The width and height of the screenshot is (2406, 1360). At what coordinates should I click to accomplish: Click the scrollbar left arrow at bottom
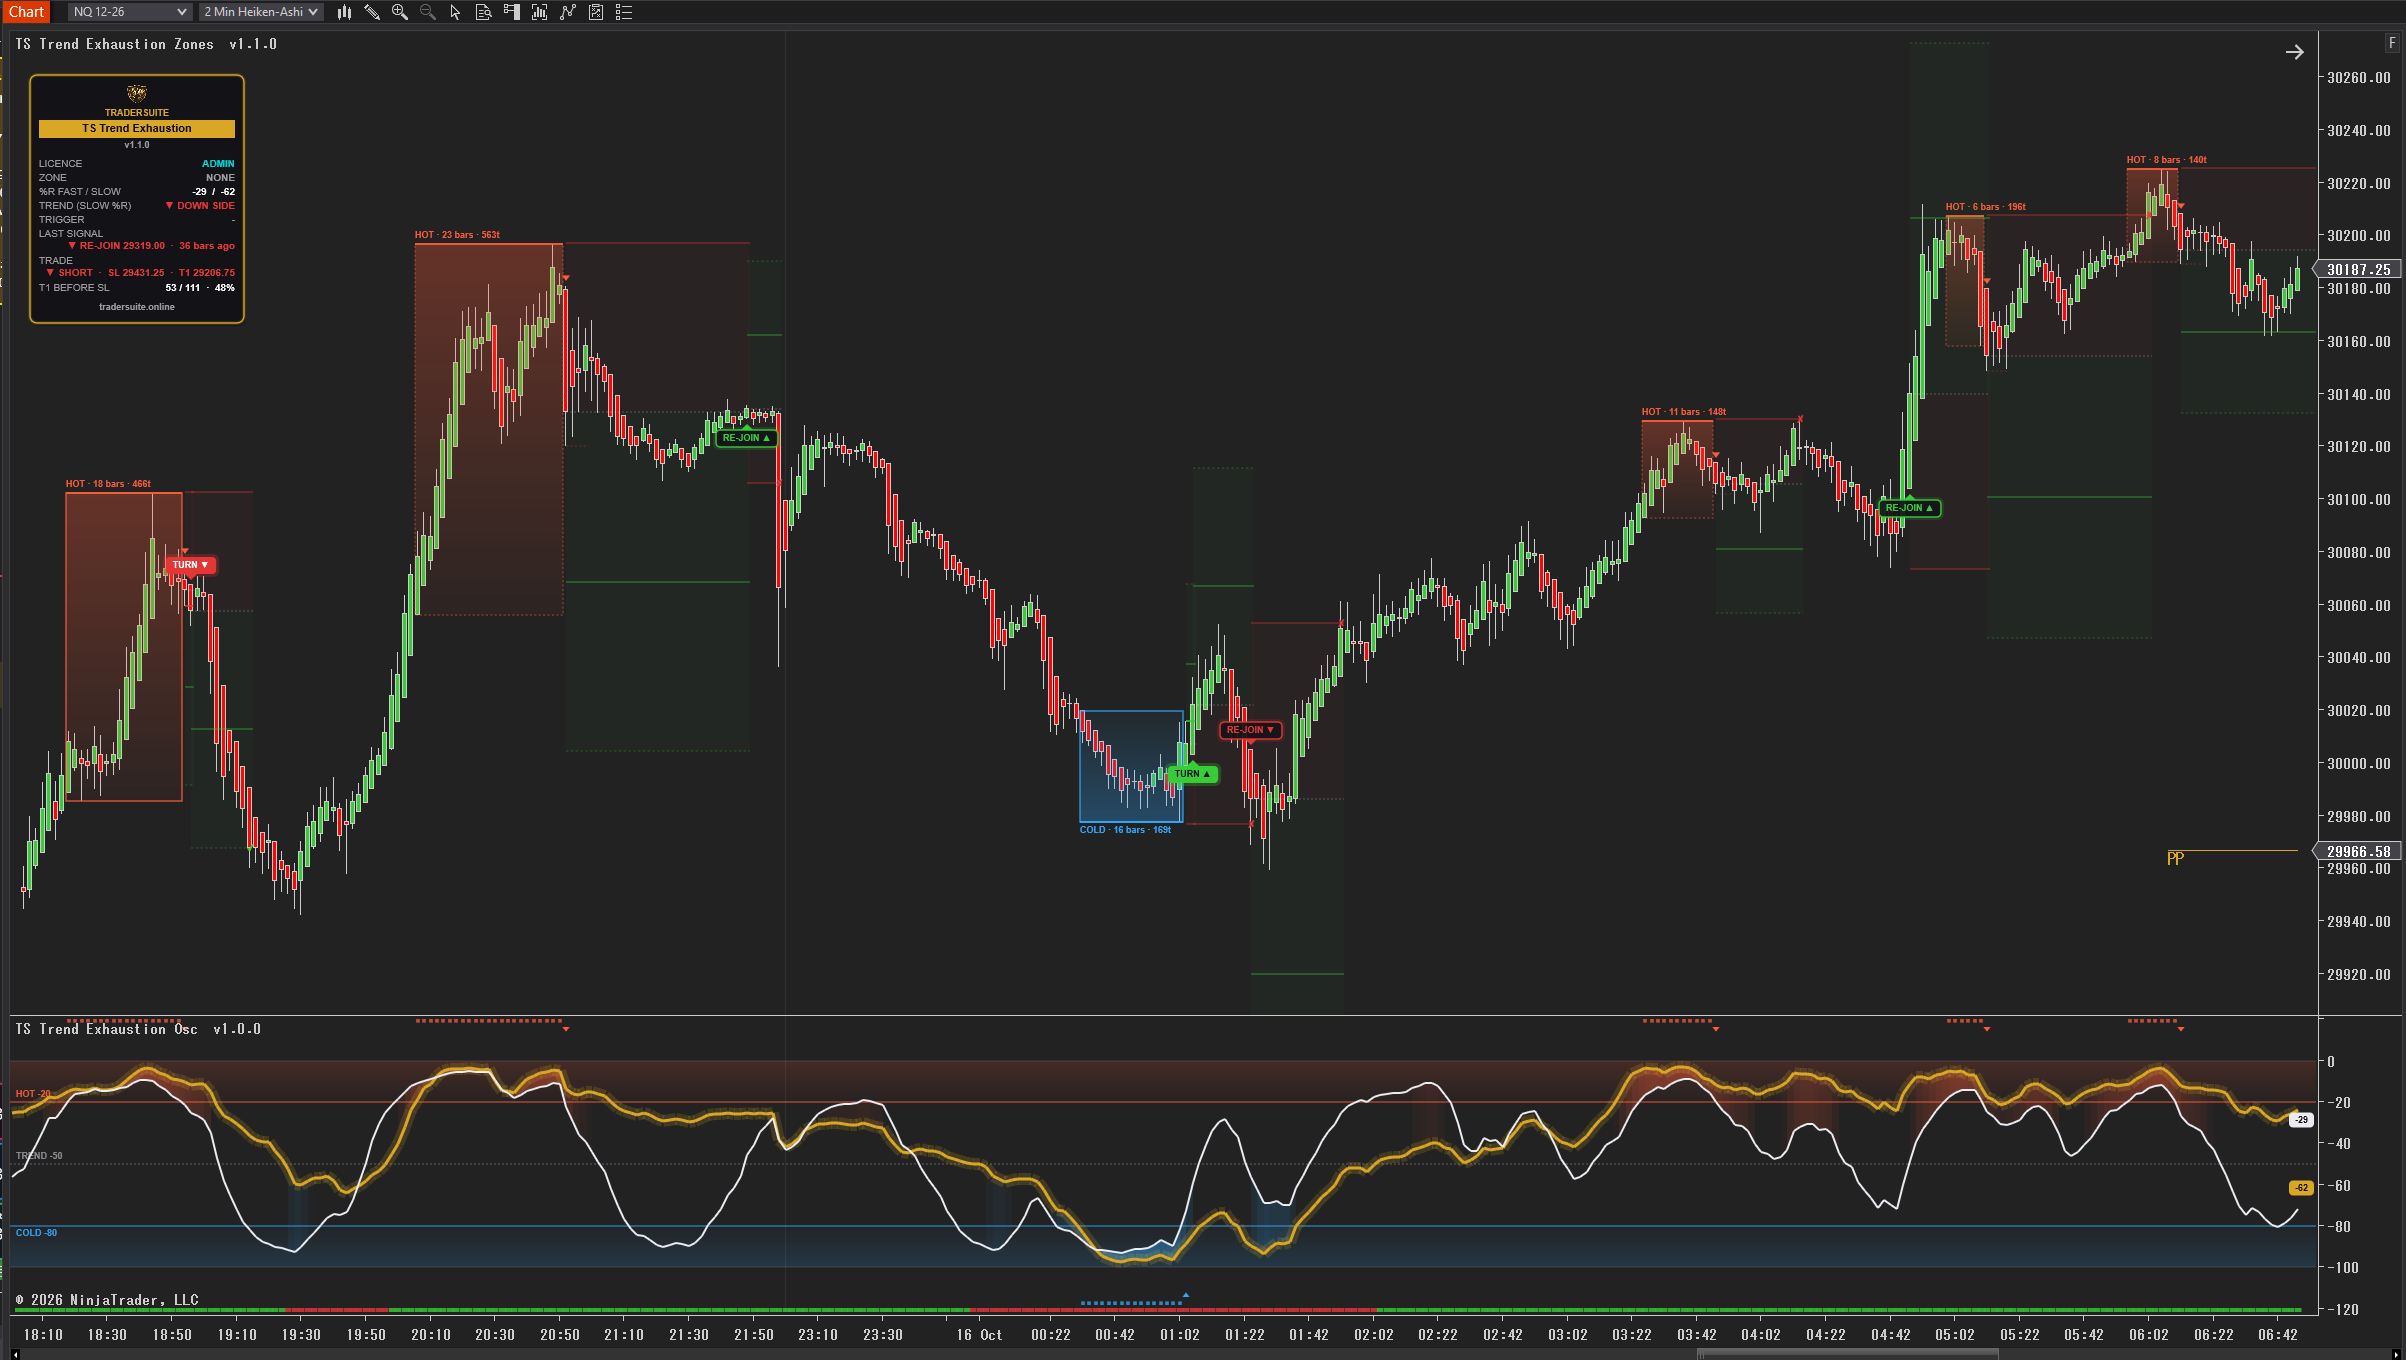point(15,1354)
